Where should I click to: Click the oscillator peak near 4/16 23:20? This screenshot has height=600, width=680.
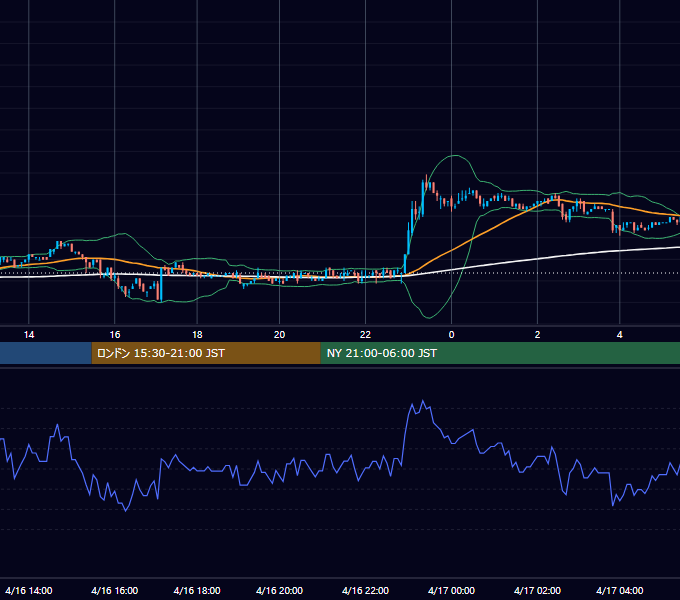[x=423, y=401]
